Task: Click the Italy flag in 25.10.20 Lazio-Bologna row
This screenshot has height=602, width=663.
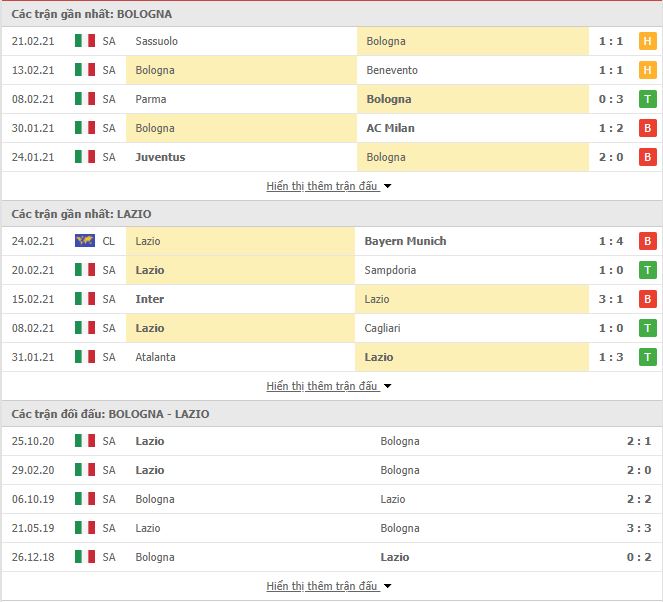Action: point(85,441)
